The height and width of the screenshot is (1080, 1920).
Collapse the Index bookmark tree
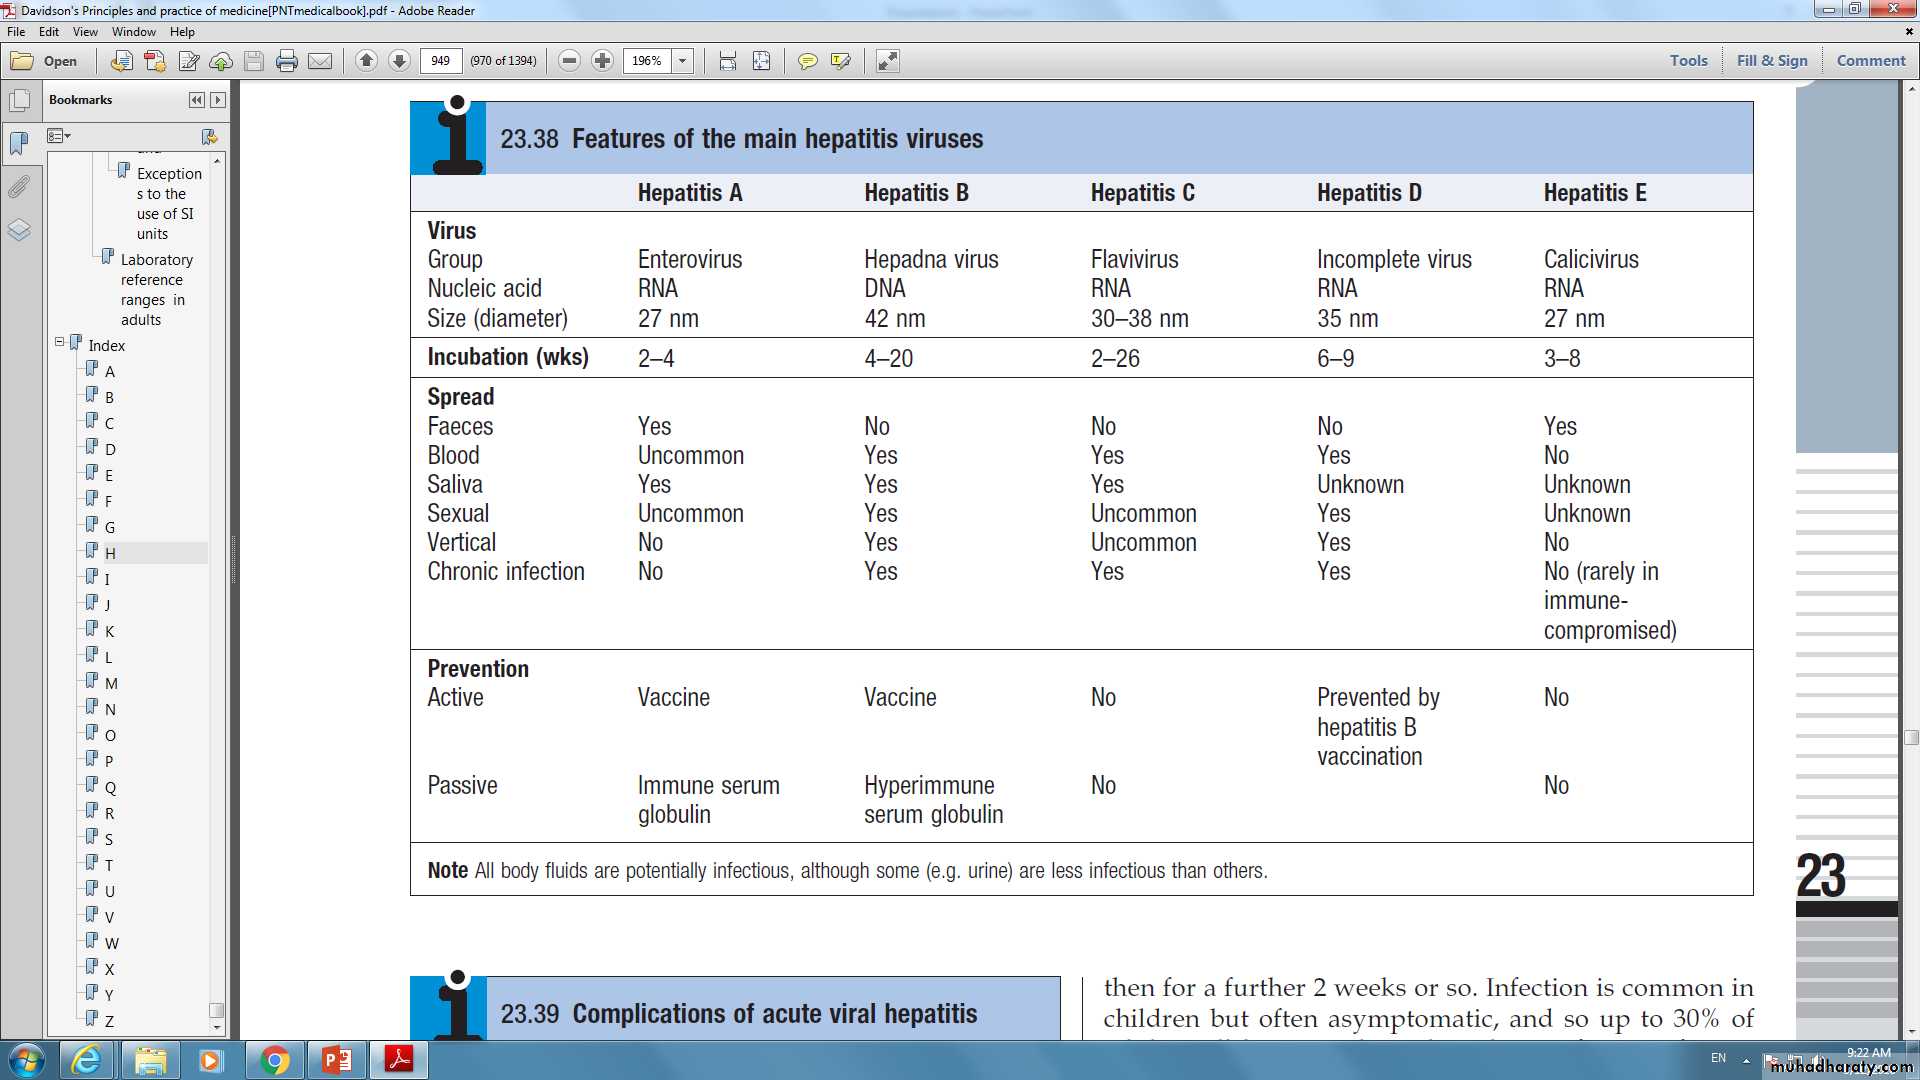tap(59, 342)
